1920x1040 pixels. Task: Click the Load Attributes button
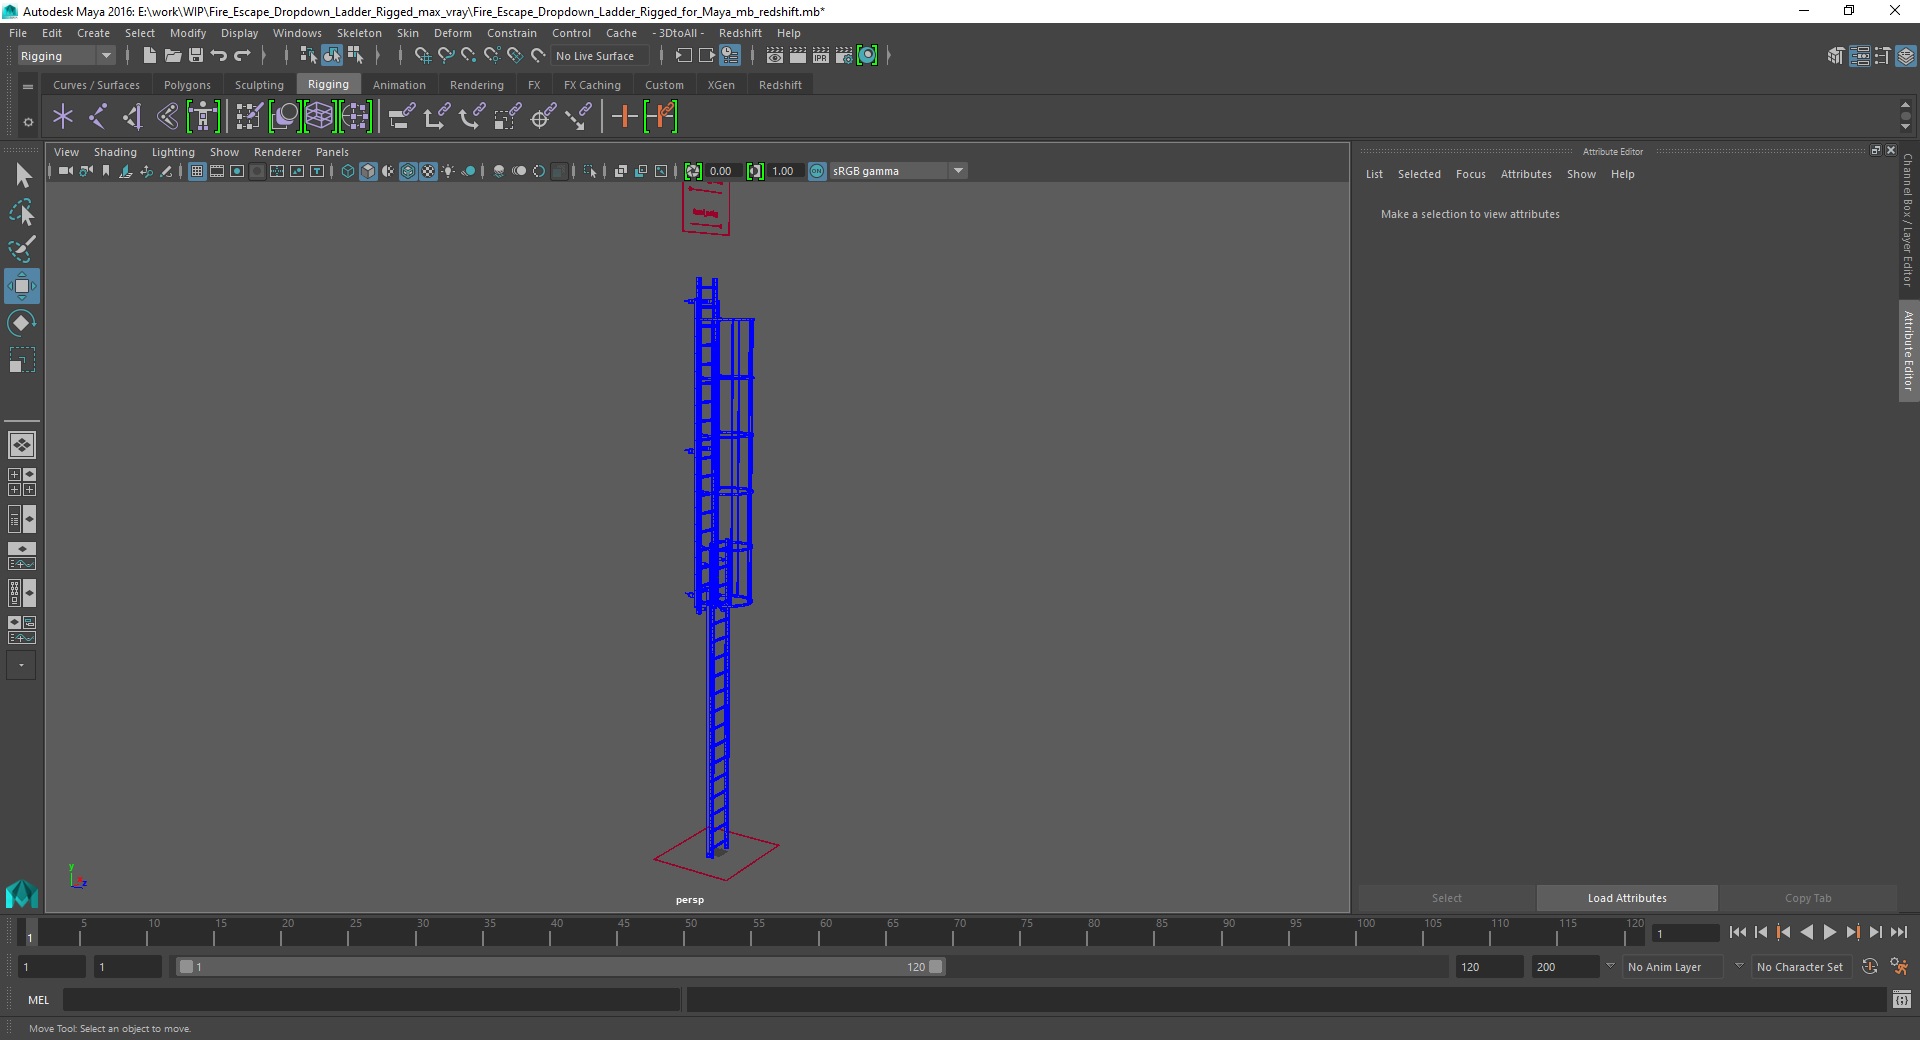tap(1627, 898)
